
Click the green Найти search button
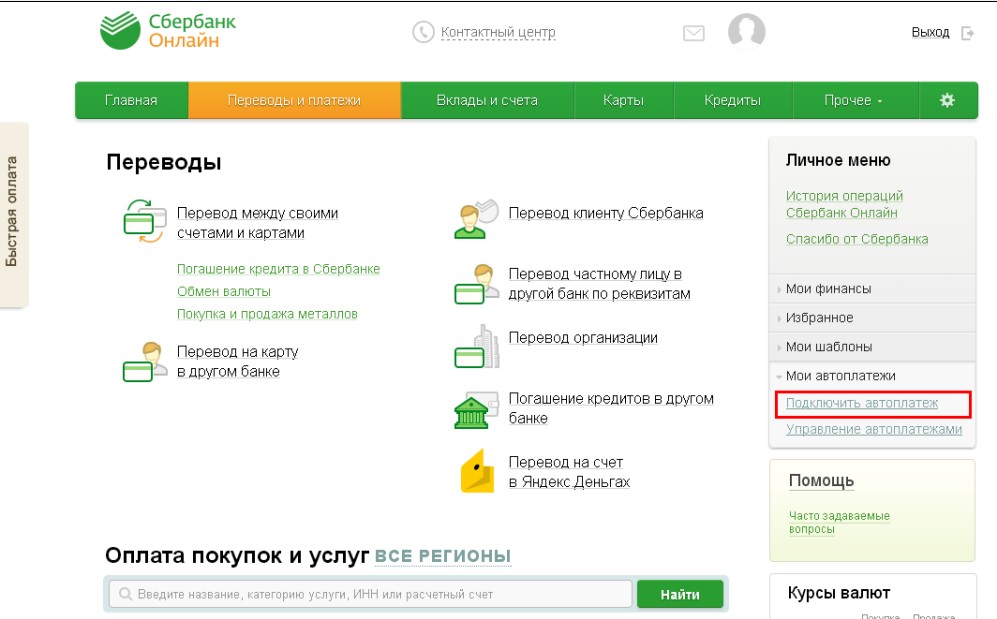(x=680, y=595)
